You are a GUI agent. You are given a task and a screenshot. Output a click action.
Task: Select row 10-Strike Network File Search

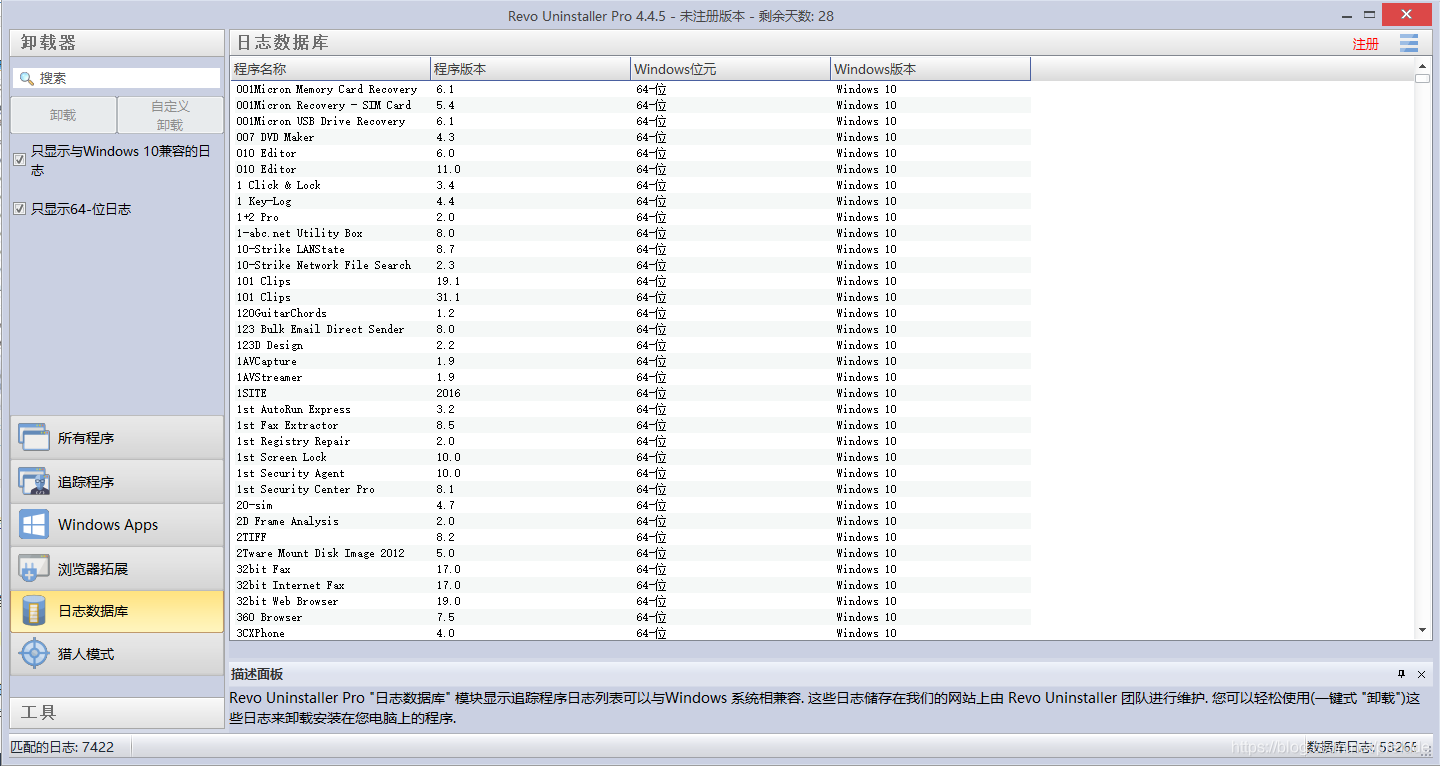[630, 265]
